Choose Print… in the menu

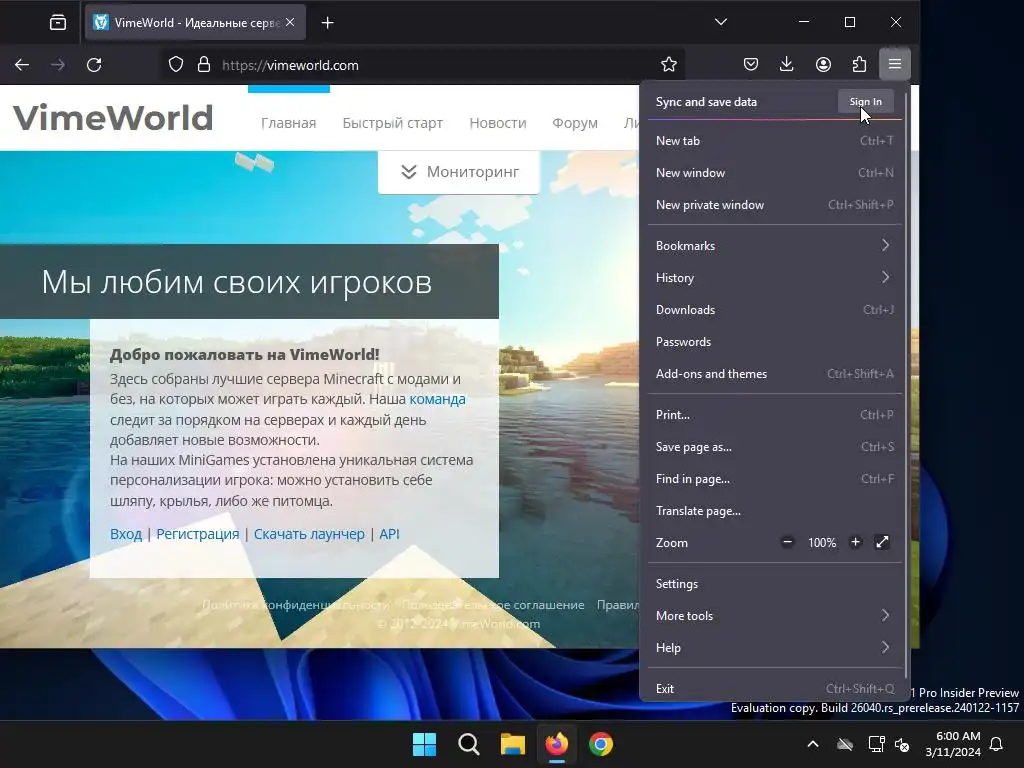775,415
